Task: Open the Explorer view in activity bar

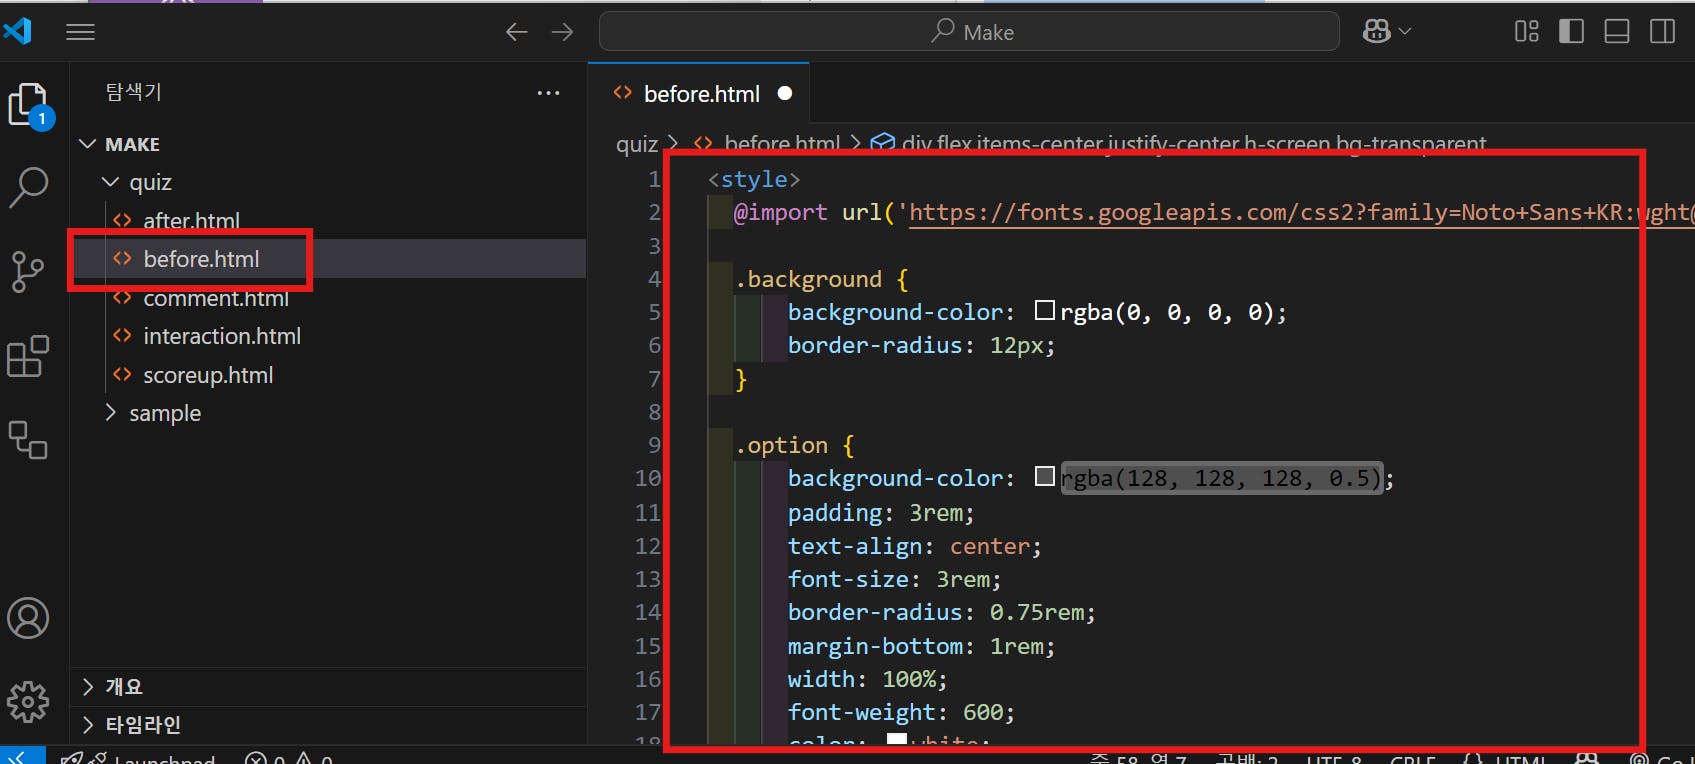Action: coord(27,104)
